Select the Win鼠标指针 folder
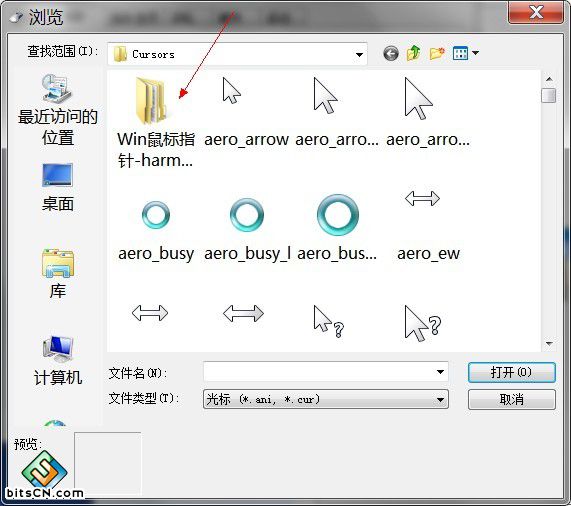The width and height of the screenshot is (571, 506). tap(156, 122)
